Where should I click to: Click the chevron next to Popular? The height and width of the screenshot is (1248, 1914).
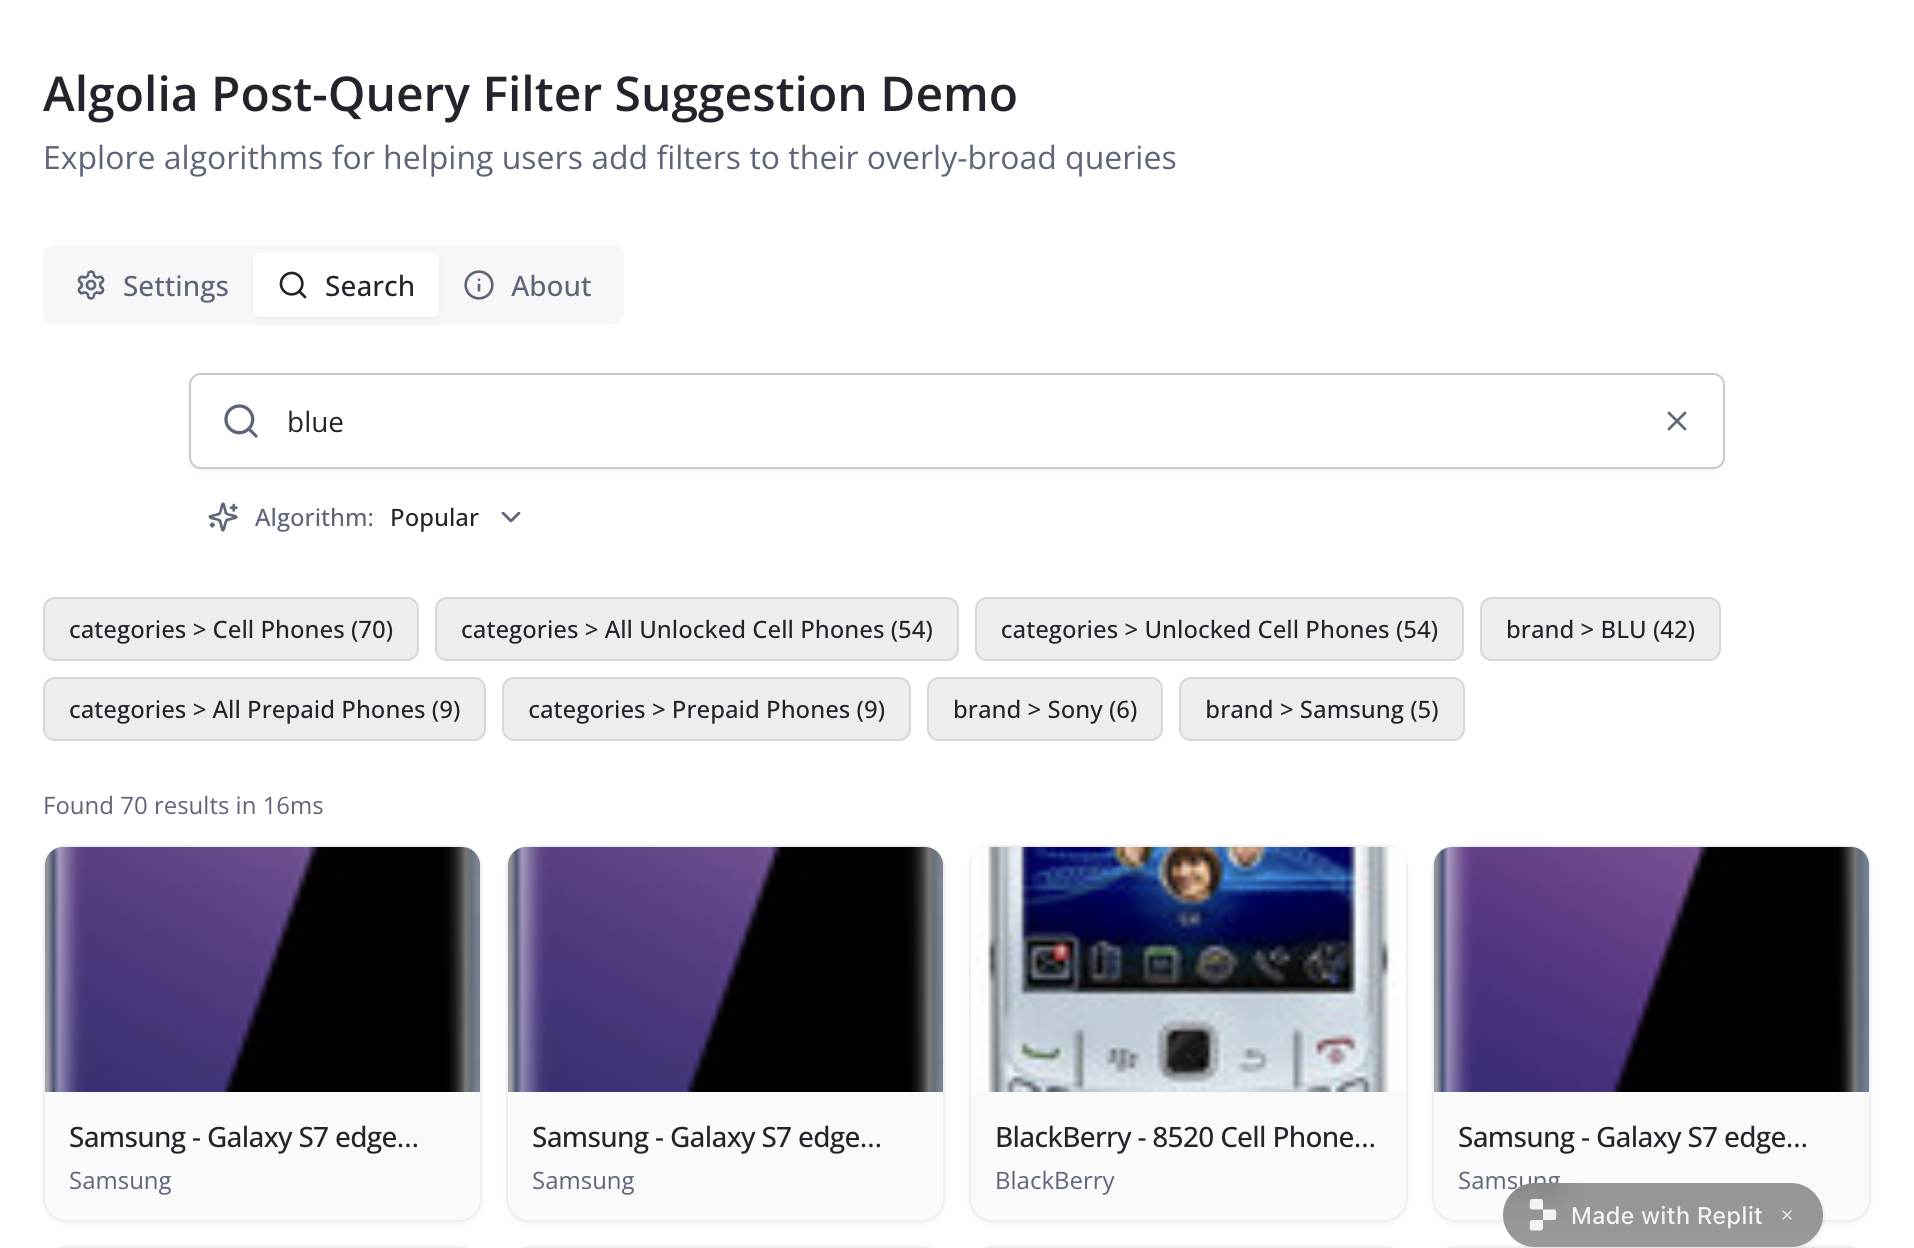(511, 517)
